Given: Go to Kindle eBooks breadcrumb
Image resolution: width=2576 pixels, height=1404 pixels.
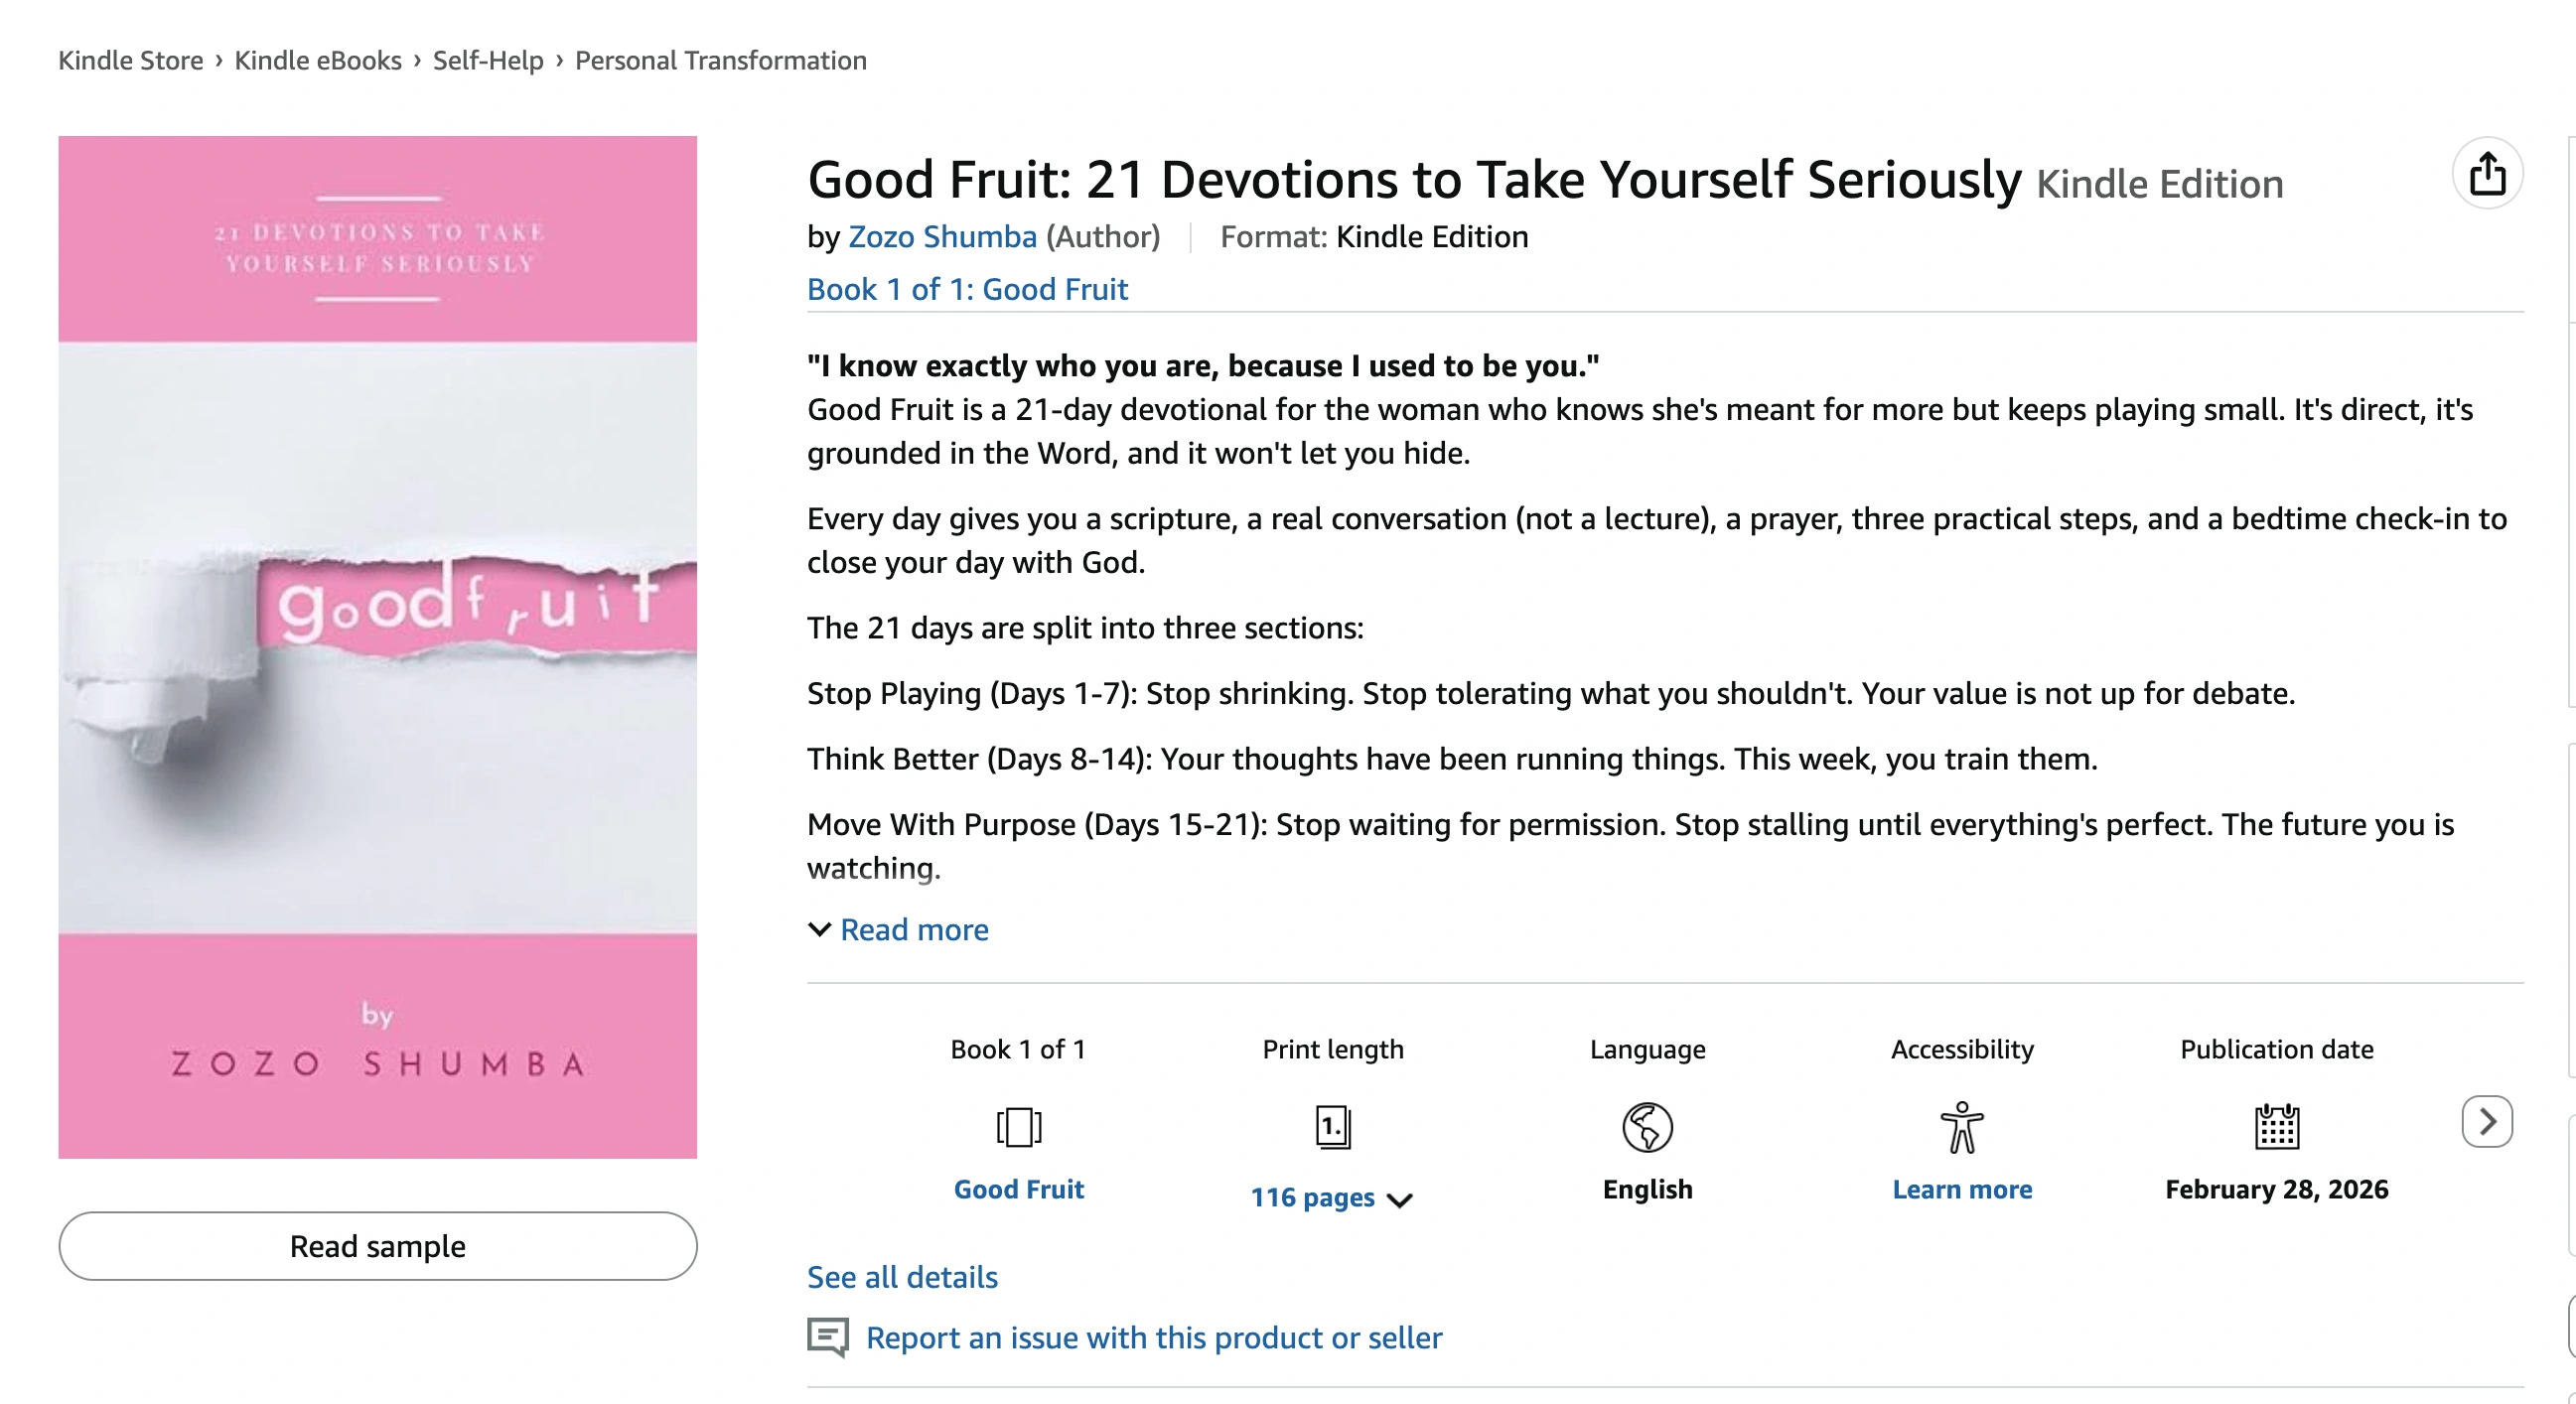Looking at the screenshot, I should pyautogui.click(x=318, y=60).
